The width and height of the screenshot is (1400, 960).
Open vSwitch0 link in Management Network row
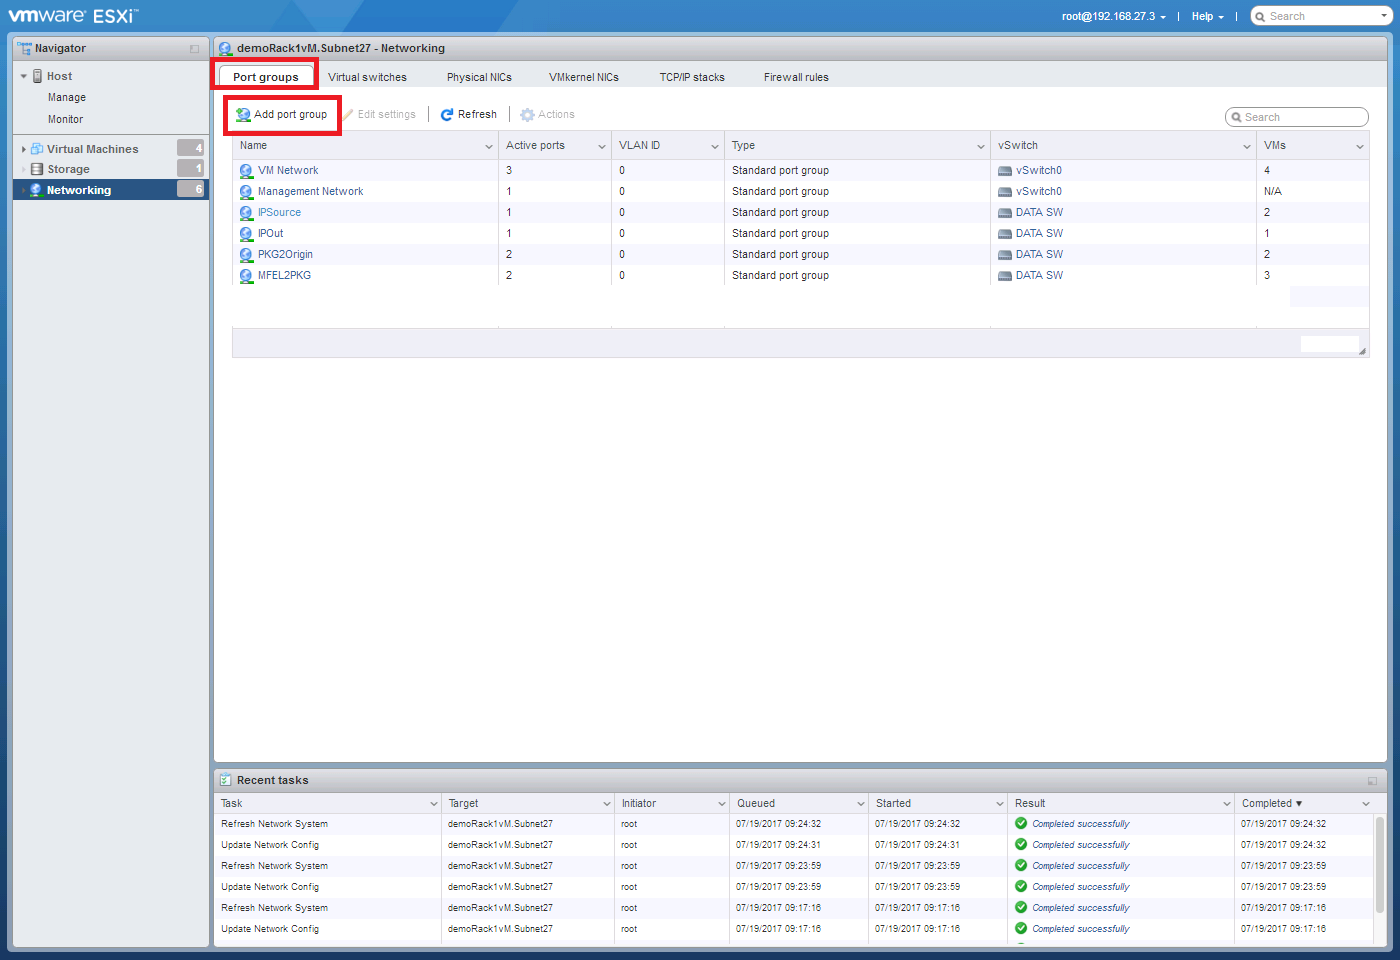[1039, 192]
